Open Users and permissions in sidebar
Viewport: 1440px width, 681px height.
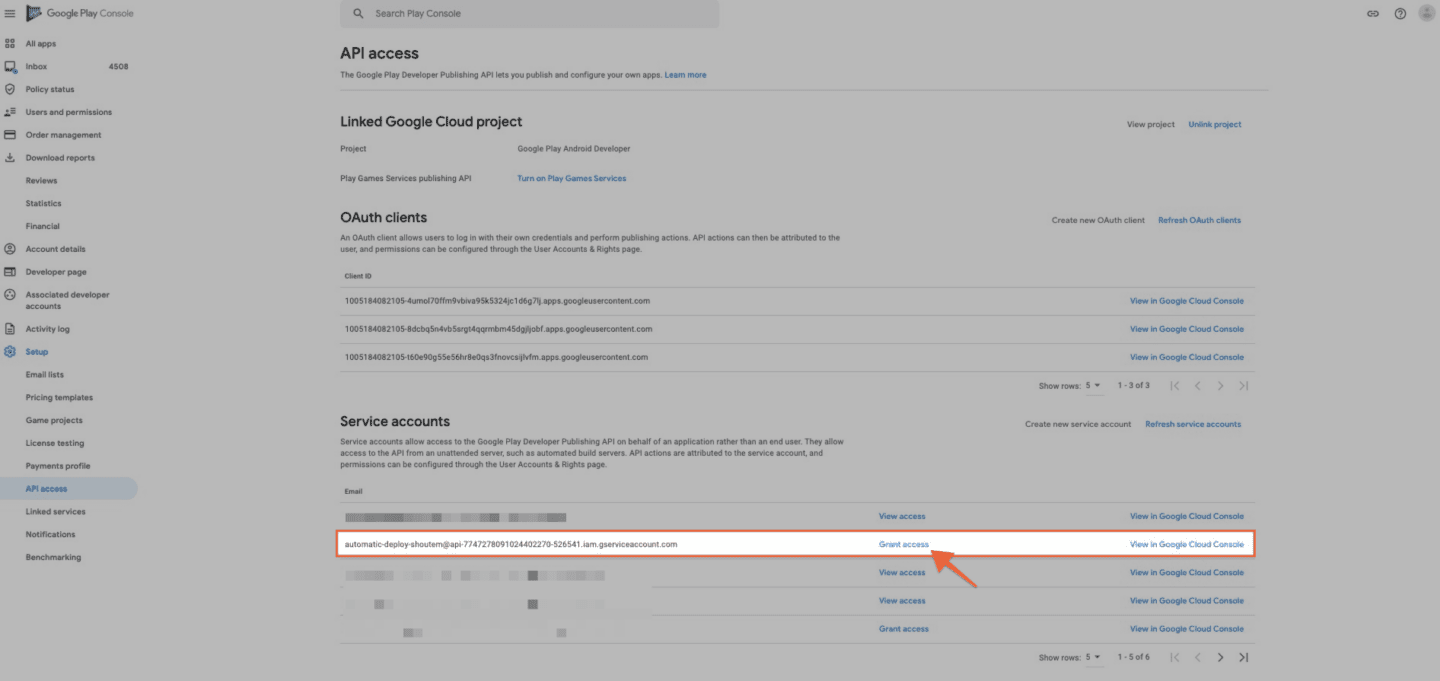tap(68, 112)
